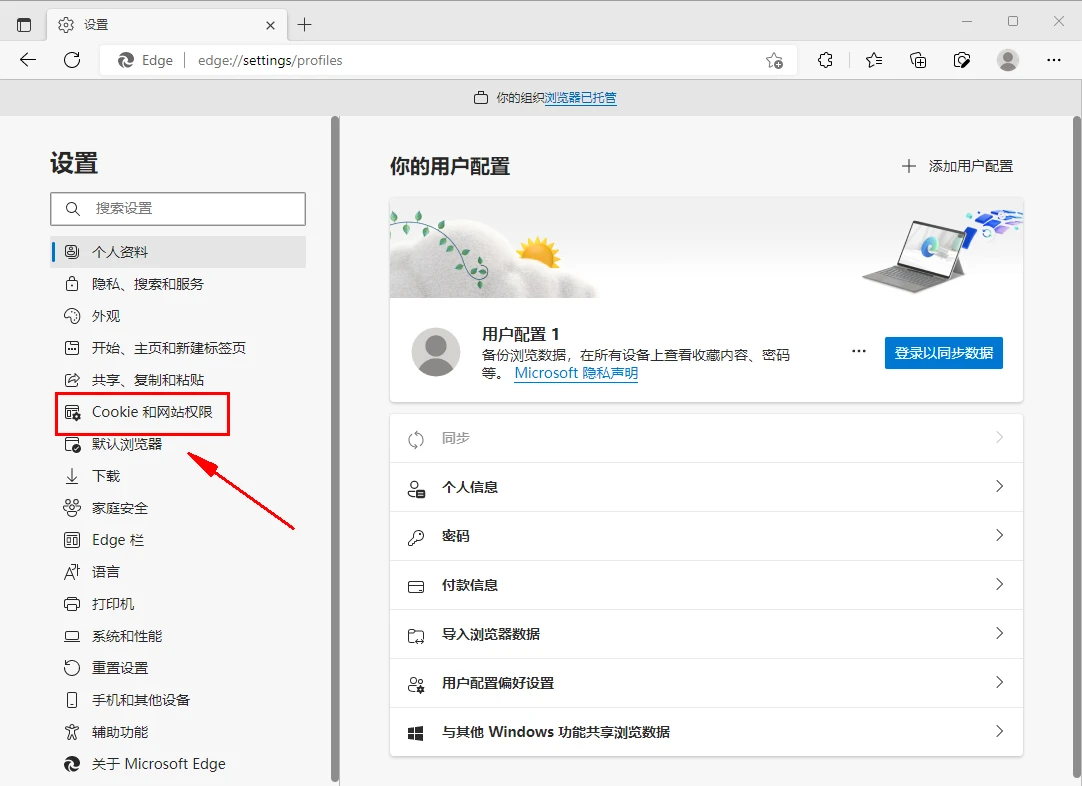Screen dimensions: 1082x786
Task: Click the 搜索设置 search box
Action: tap(178, 208)
